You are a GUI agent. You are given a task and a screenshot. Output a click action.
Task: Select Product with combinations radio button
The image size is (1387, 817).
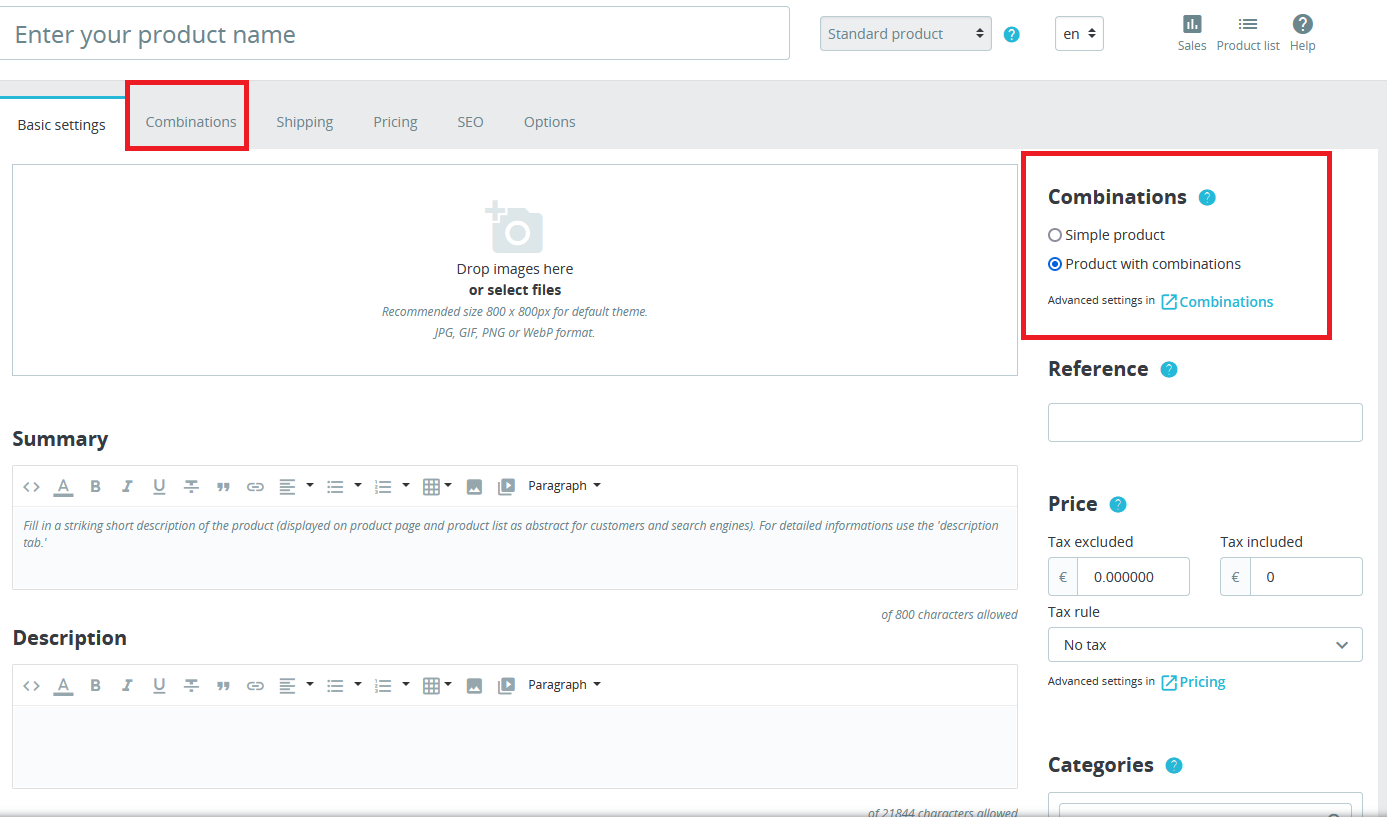click(1055, 264)
